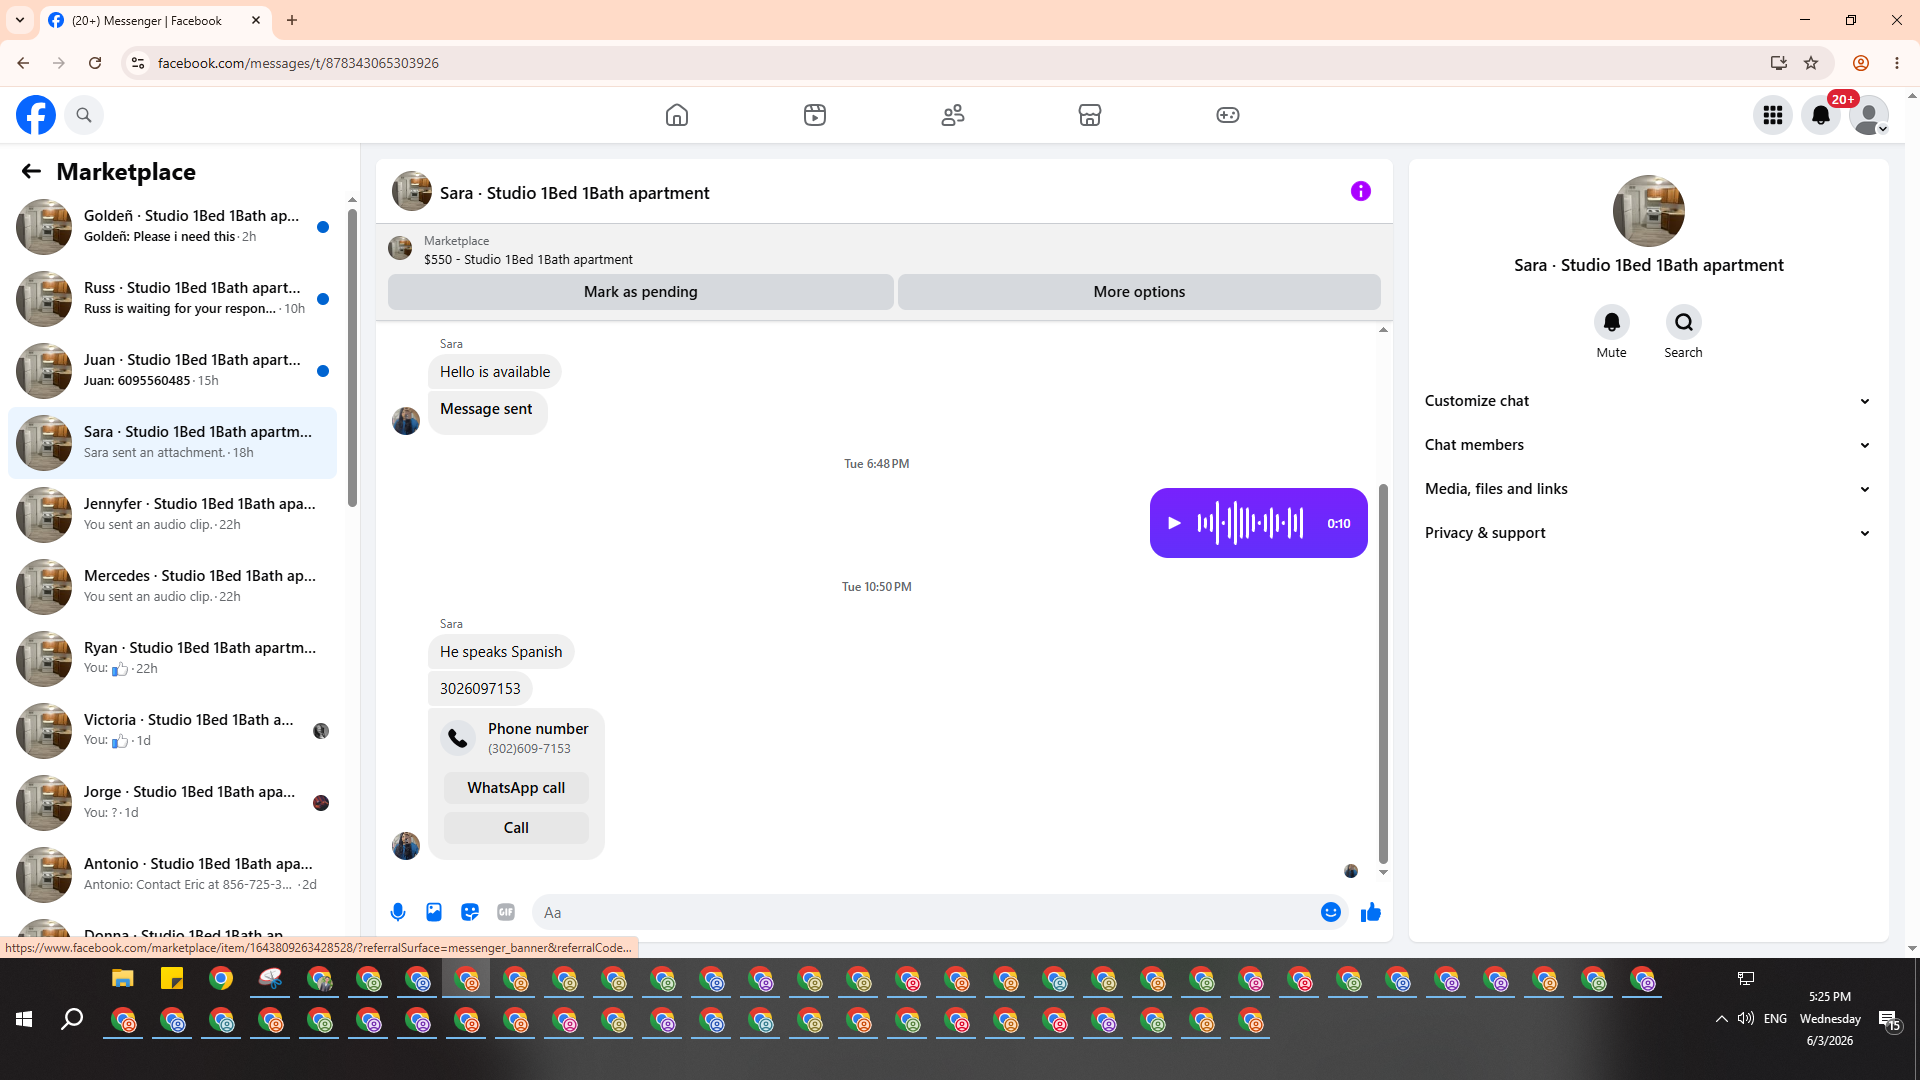Viewport: 1920px width, 1080px height.
Task: Open File Explorer from the taskbar
Action: click(x=123, y=979)
